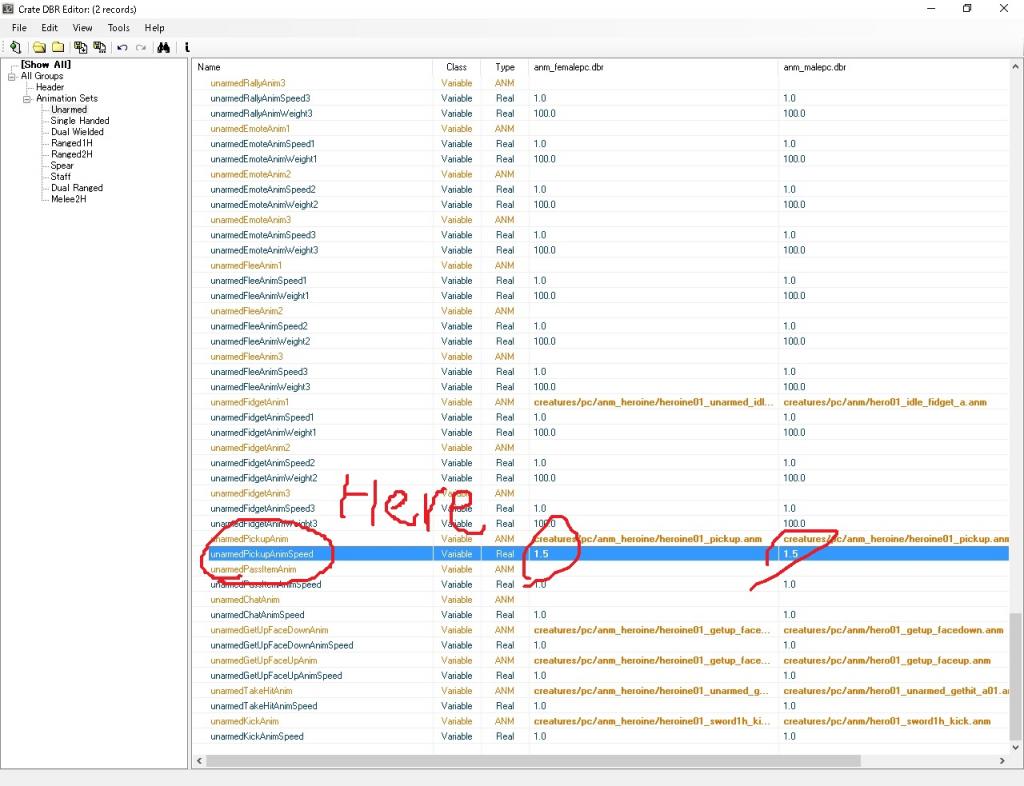This screenshot has width=1024, height=786.
Task: Open the Tools menu
Action: pos(118,28)
